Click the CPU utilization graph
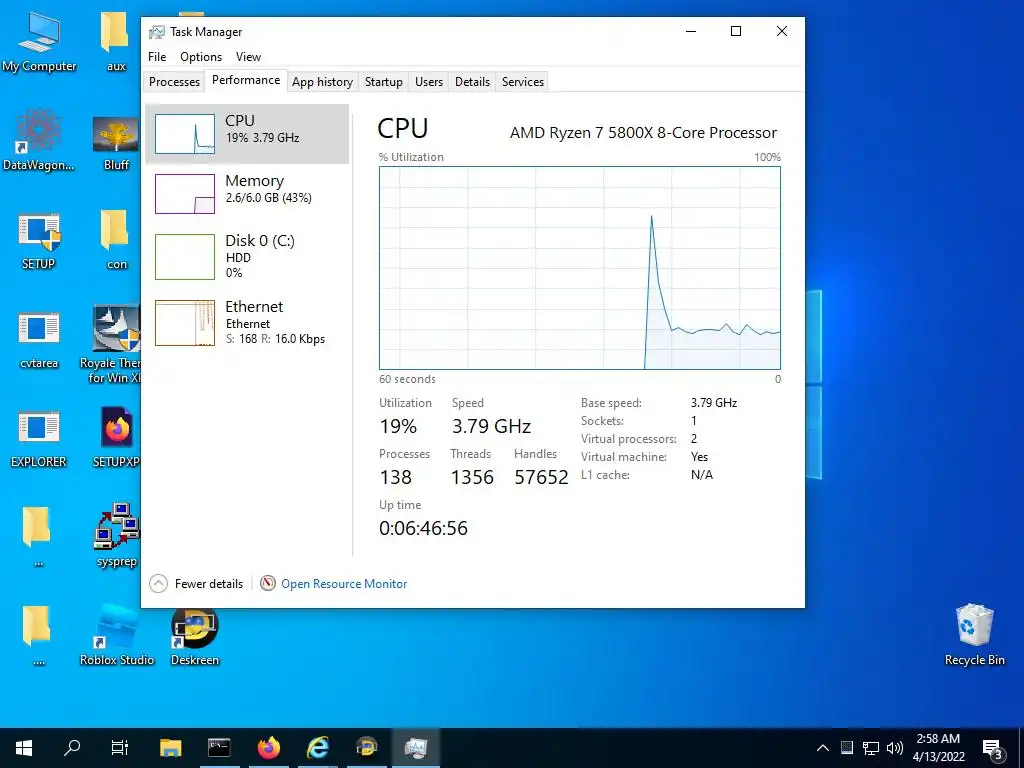Image resolution: width=1024 pixels, height=768 pixels. click(x=580, y=268)
